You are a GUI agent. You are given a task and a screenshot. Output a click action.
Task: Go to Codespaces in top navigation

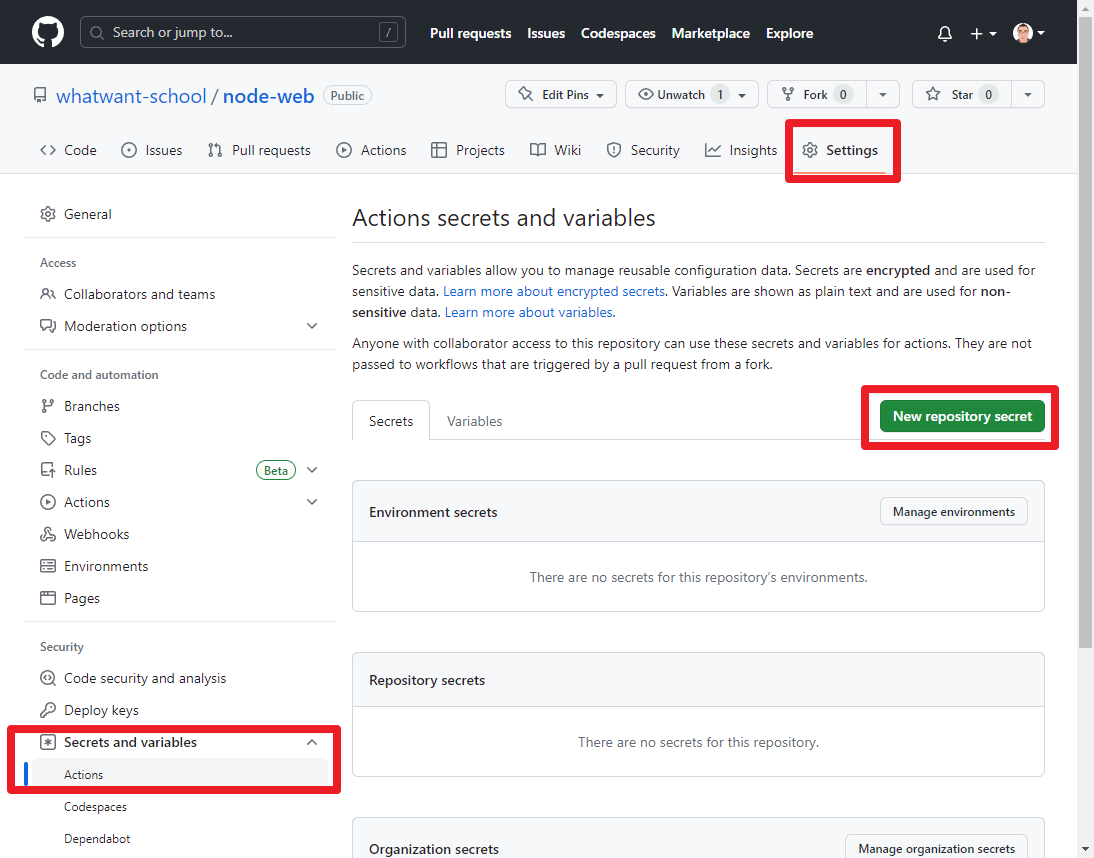pyautogui.click(x=617, y=33)
